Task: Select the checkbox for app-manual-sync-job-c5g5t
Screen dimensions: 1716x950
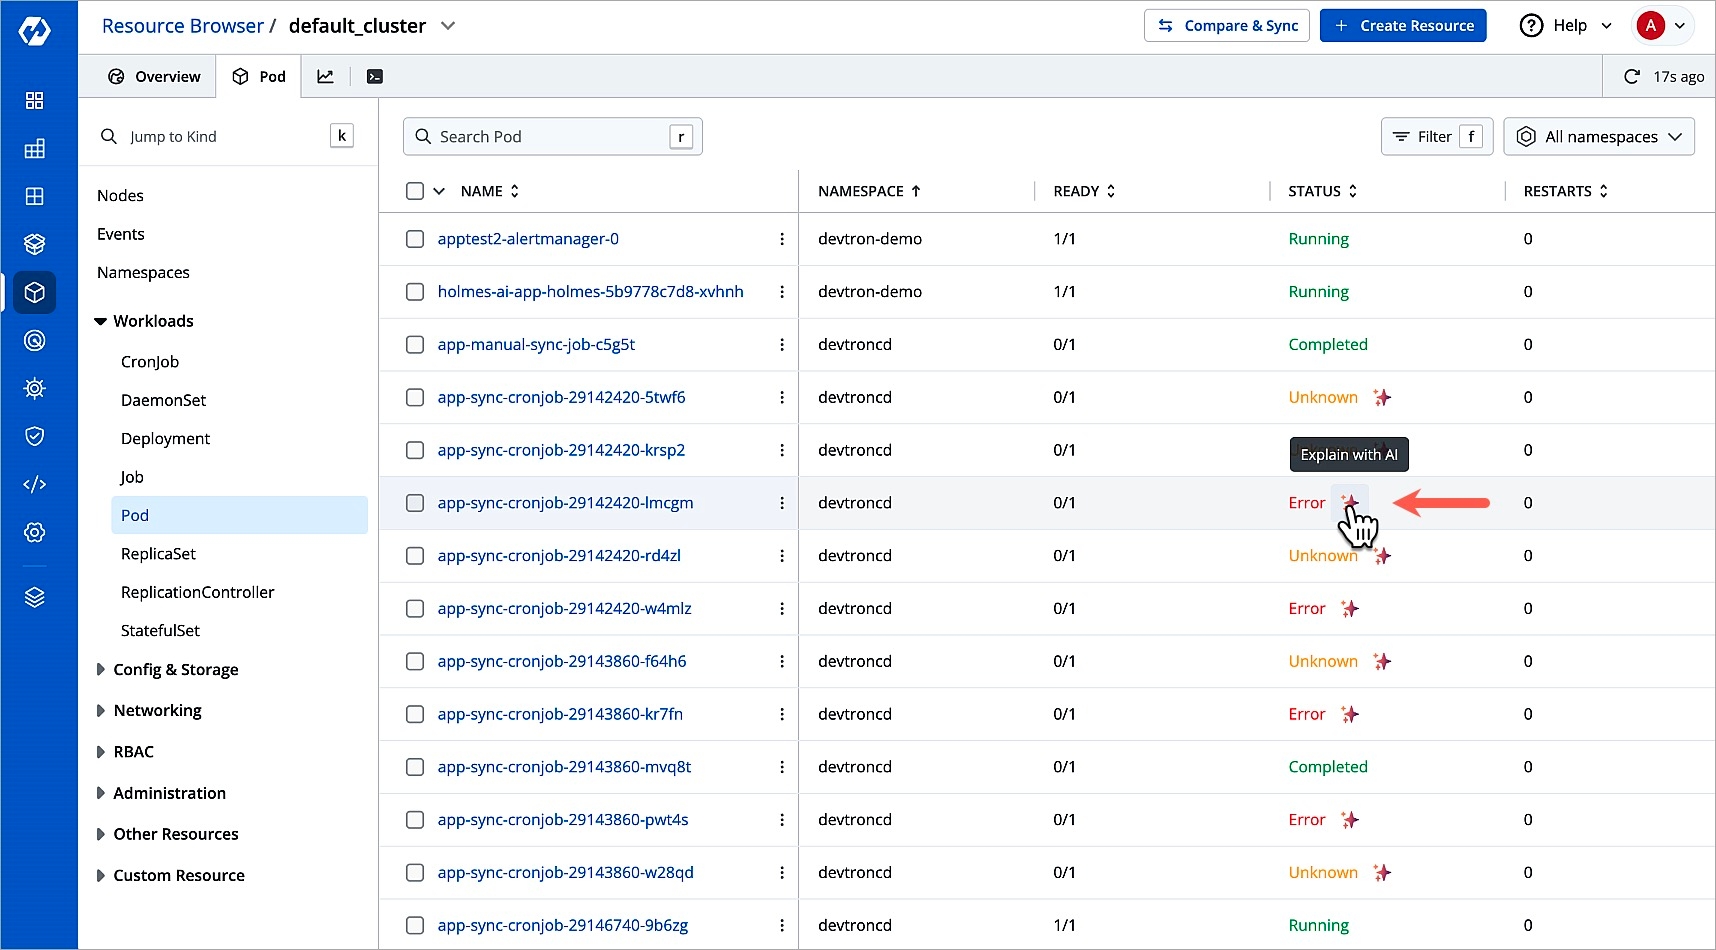Action: (415, 345)
